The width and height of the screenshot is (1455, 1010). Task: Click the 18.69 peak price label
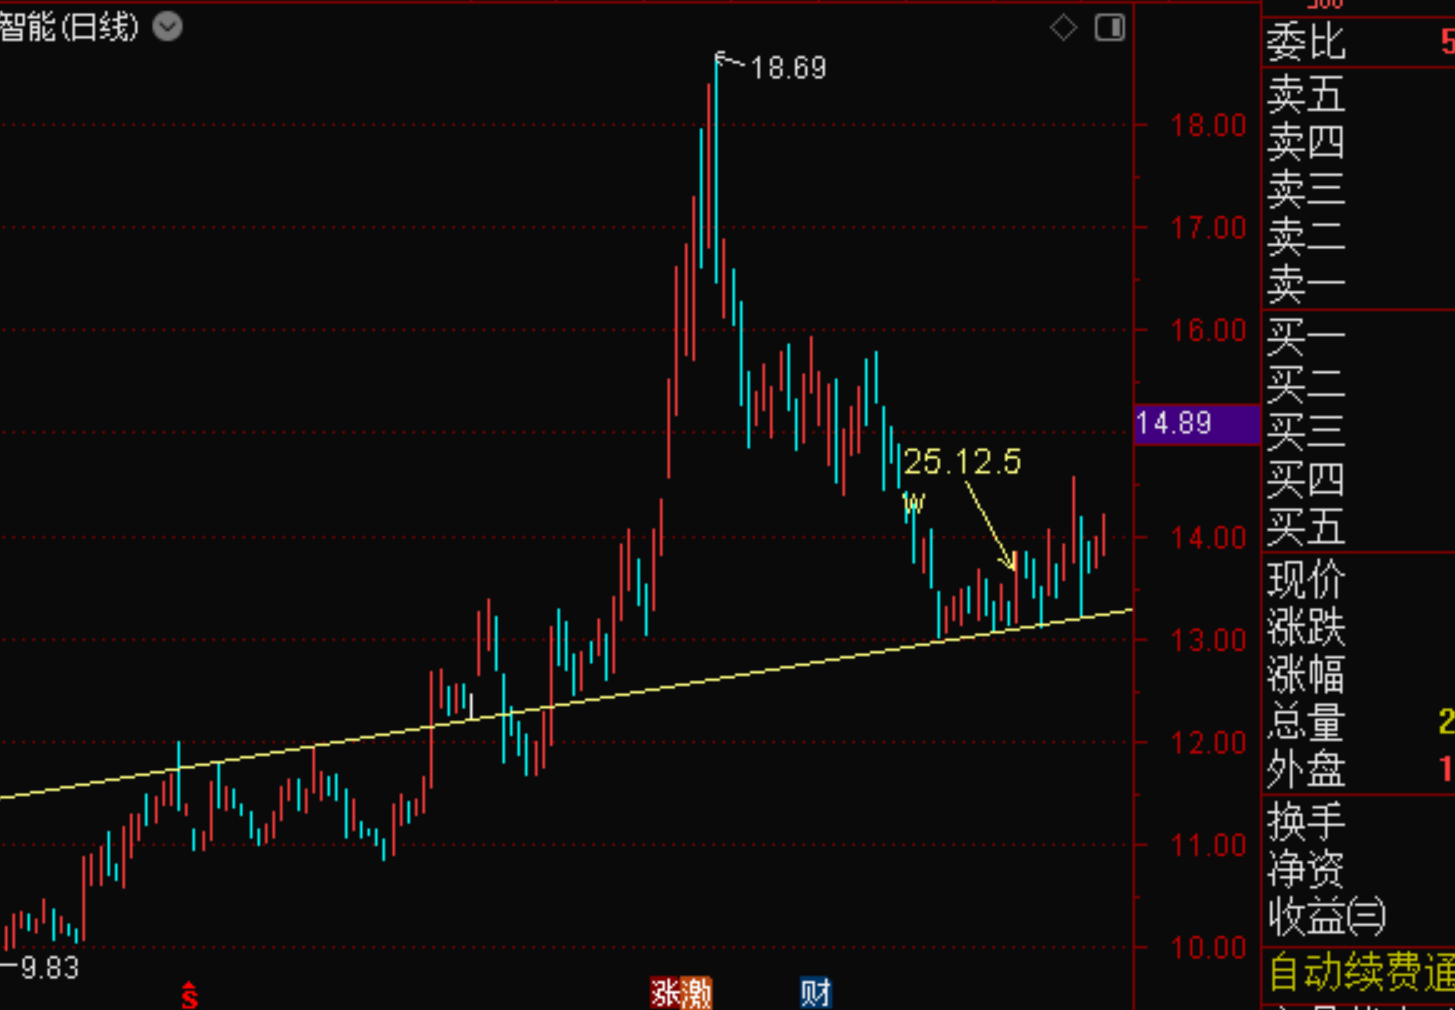[788, 68]
